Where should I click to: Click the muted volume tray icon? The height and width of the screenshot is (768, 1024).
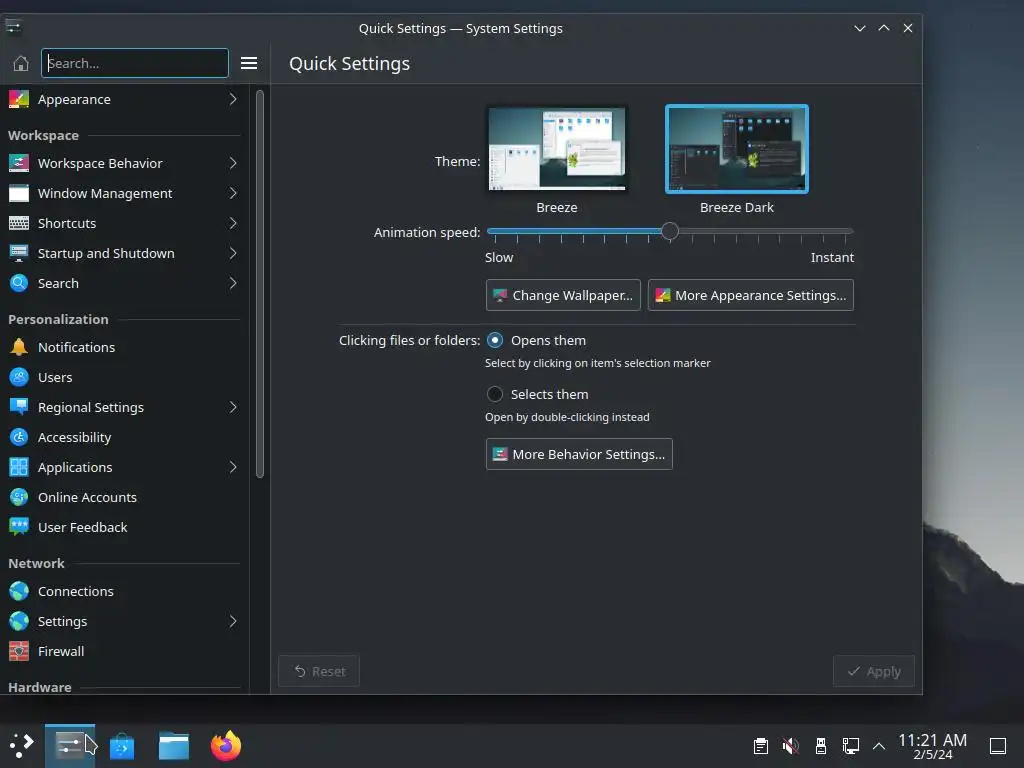(791, 746)
